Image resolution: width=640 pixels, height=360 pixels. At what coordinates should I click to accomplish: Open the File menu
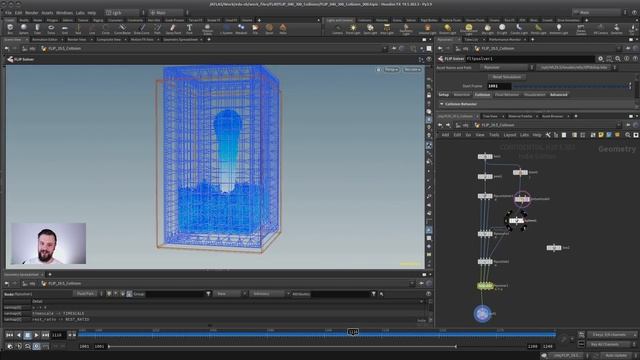(8, 13)
